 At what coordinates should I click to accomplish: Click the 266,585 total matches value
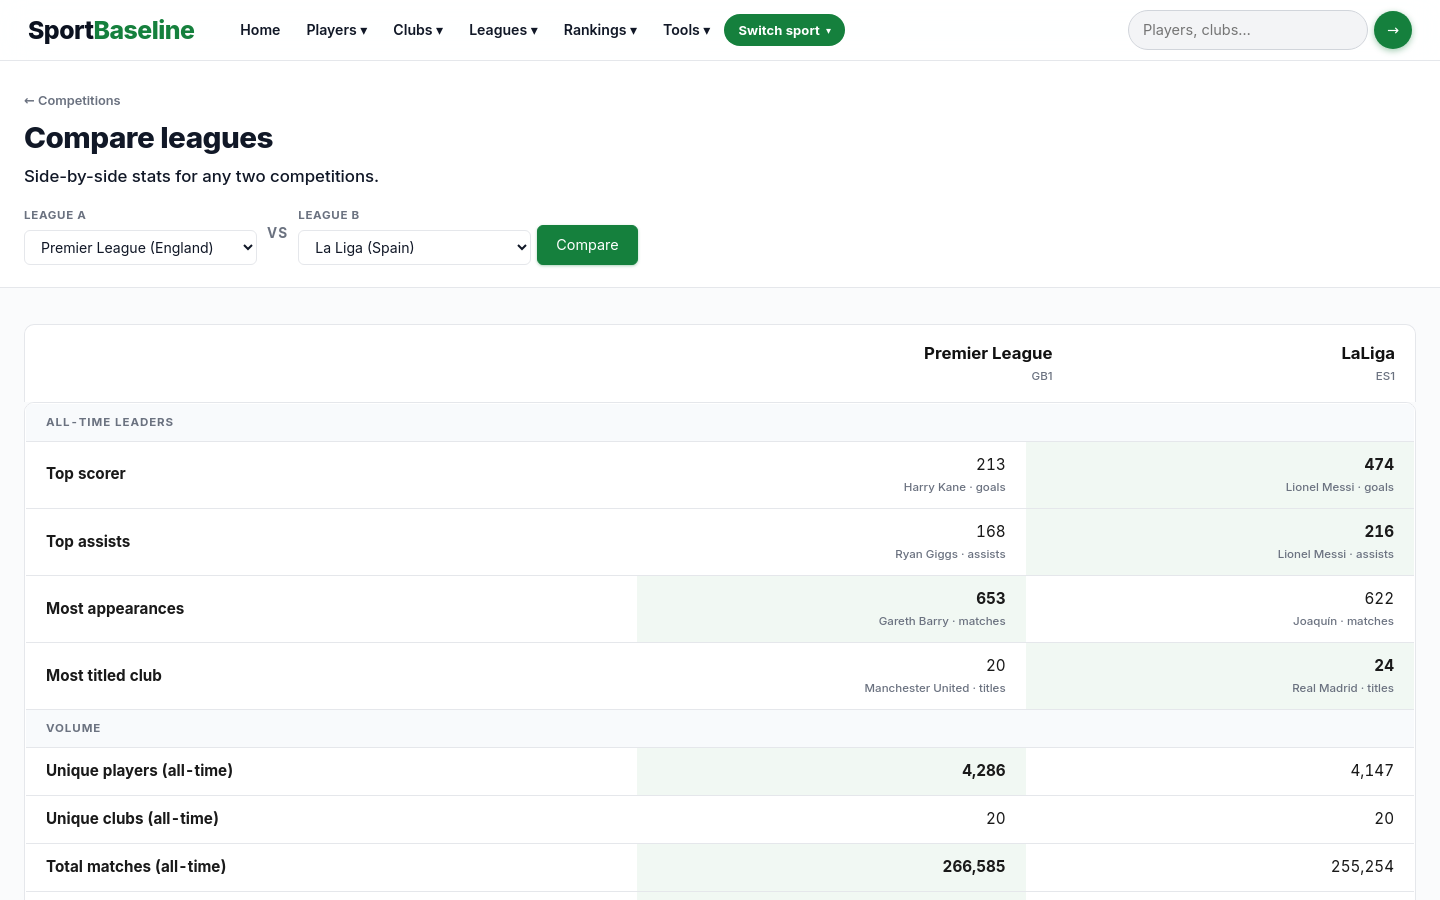pyautogui.click(x=974, y=866)
